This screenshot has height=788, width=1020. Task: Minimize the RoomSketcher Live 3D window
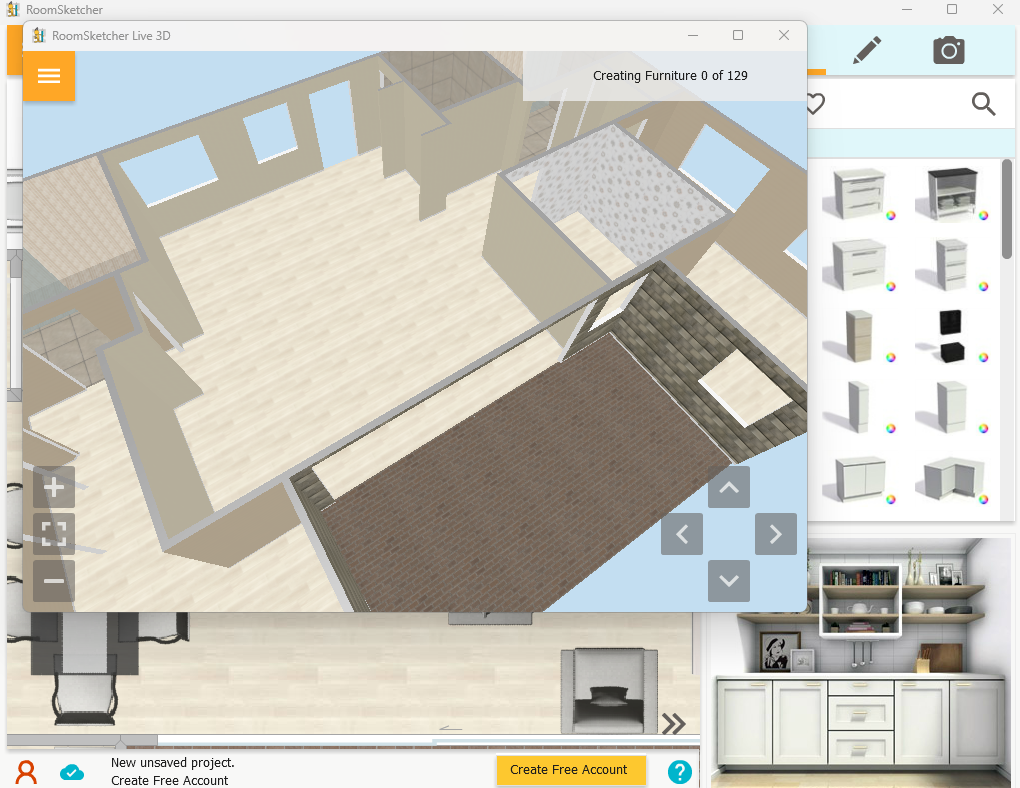point(693,35)
